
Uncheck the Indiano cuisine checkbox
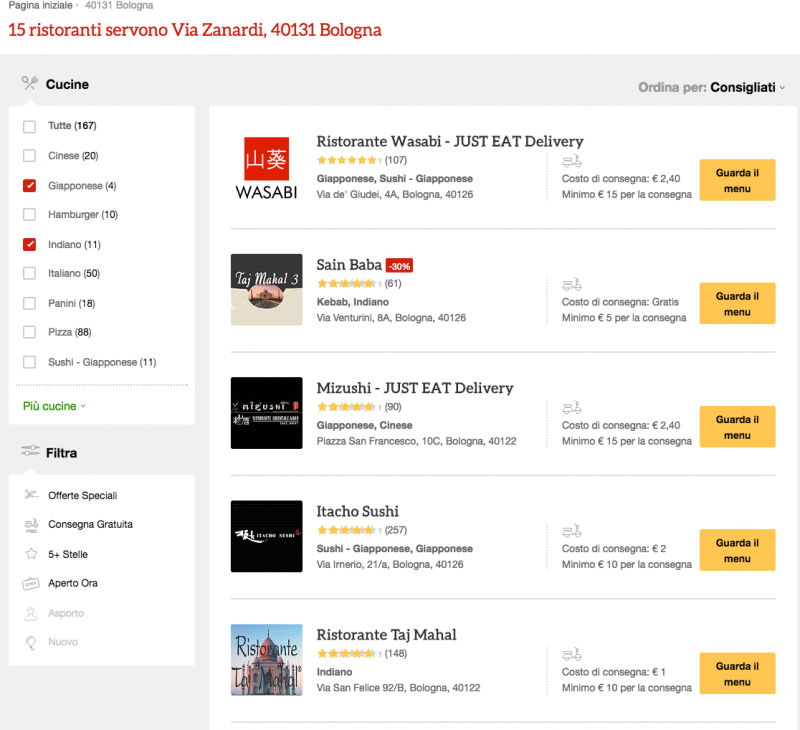click(x=30, y=244)
